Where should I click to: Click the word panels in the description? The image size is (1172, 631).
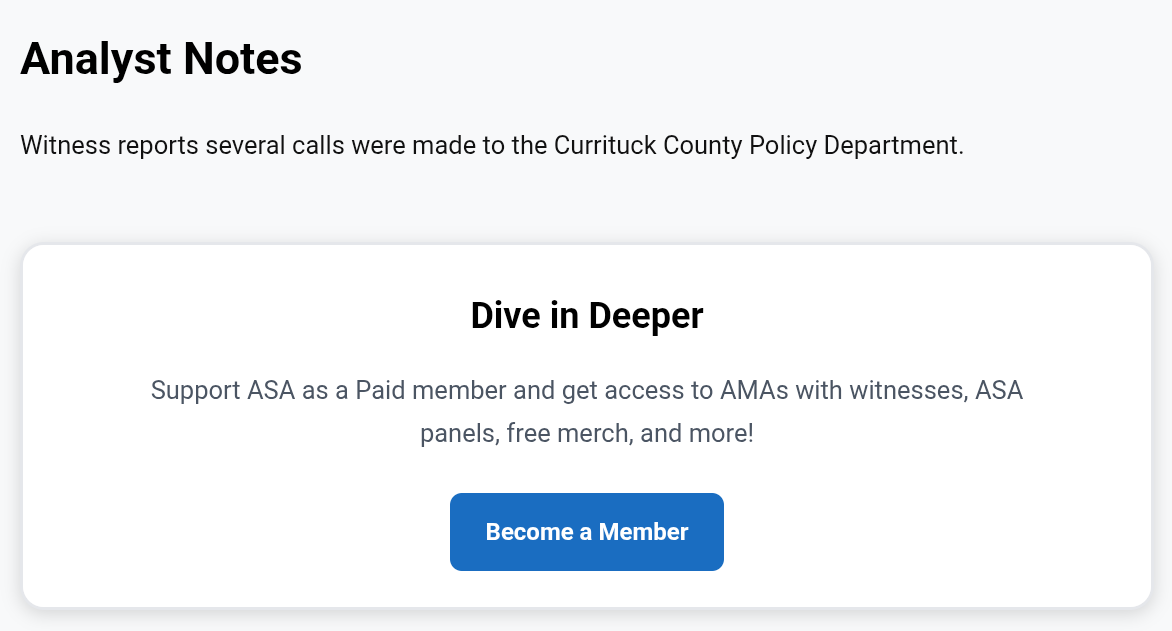click(x=458, y=434)
